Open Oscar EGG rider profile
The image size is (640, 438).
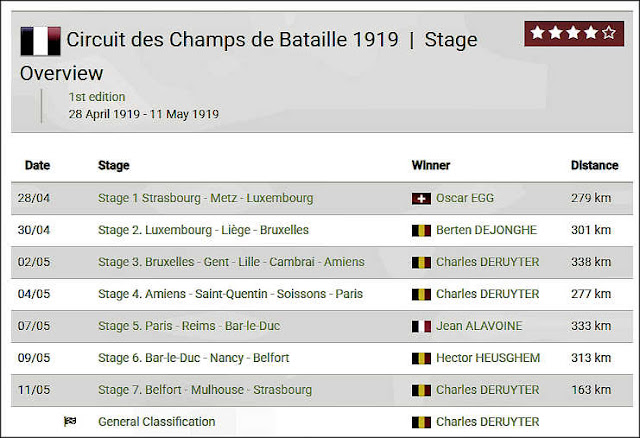[x=465, y=198]
